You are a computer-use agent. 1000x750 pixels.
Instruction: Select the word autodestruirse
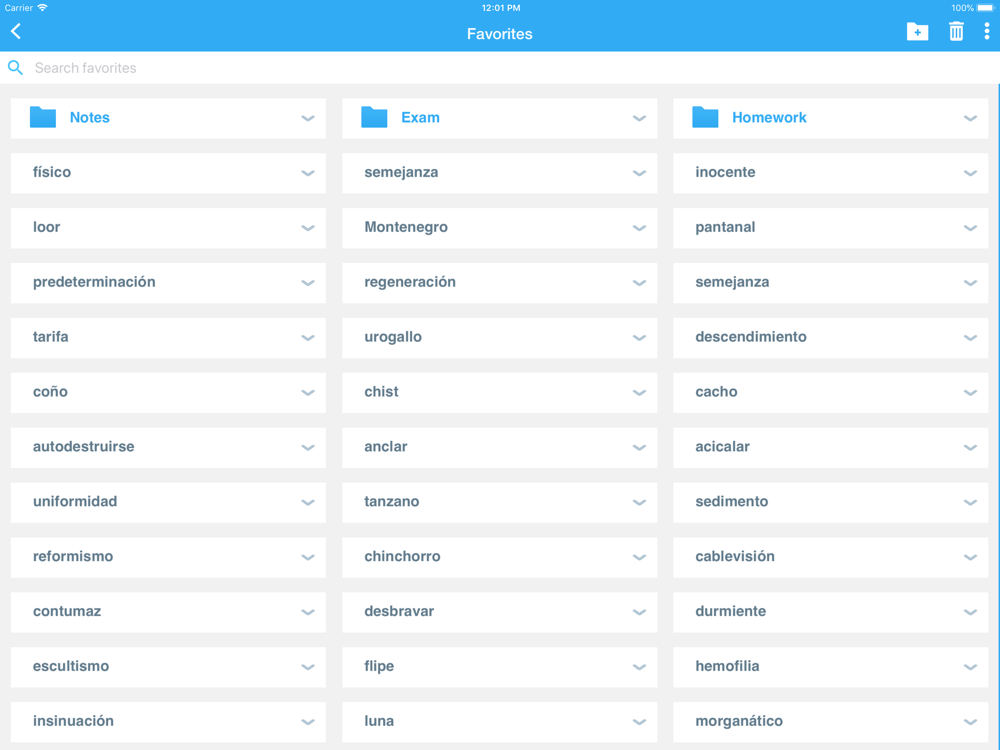pos(84,446)
